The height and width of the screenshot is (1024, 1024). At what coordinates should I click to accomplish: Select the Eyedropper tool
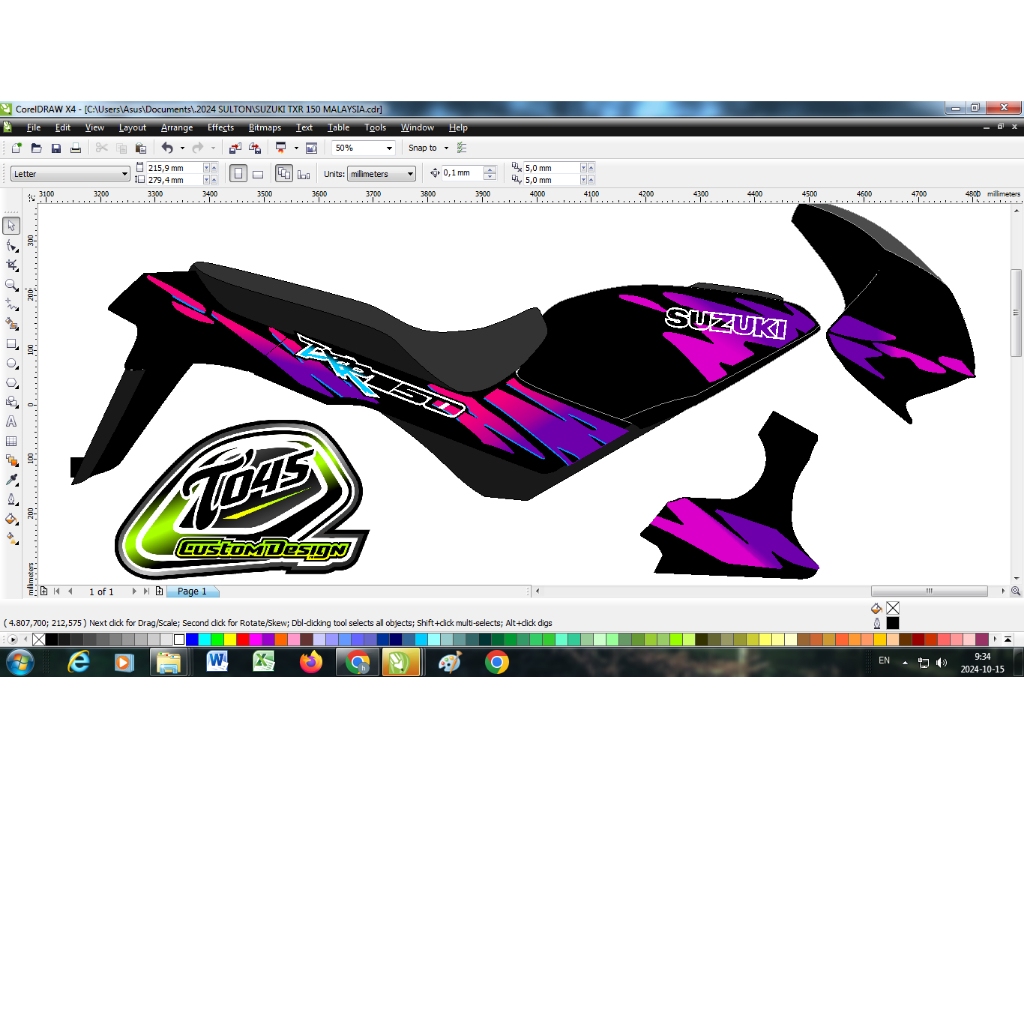12,480
